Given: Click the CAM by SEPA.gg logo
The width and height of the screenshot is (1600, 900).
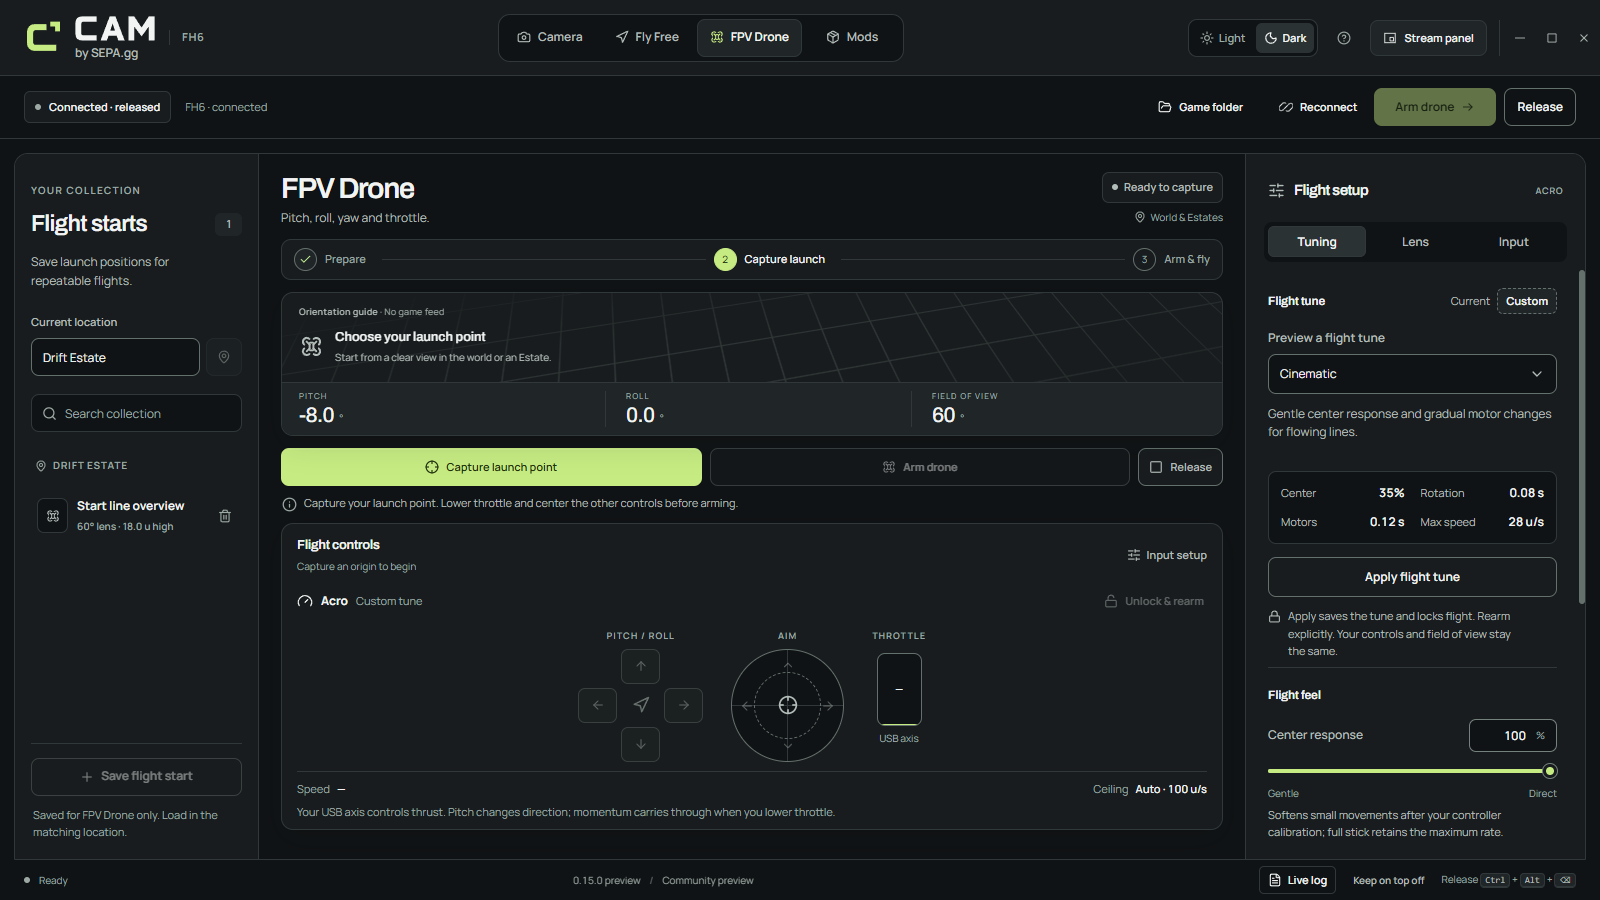Looking at the screenshot, I should point(91,38).
